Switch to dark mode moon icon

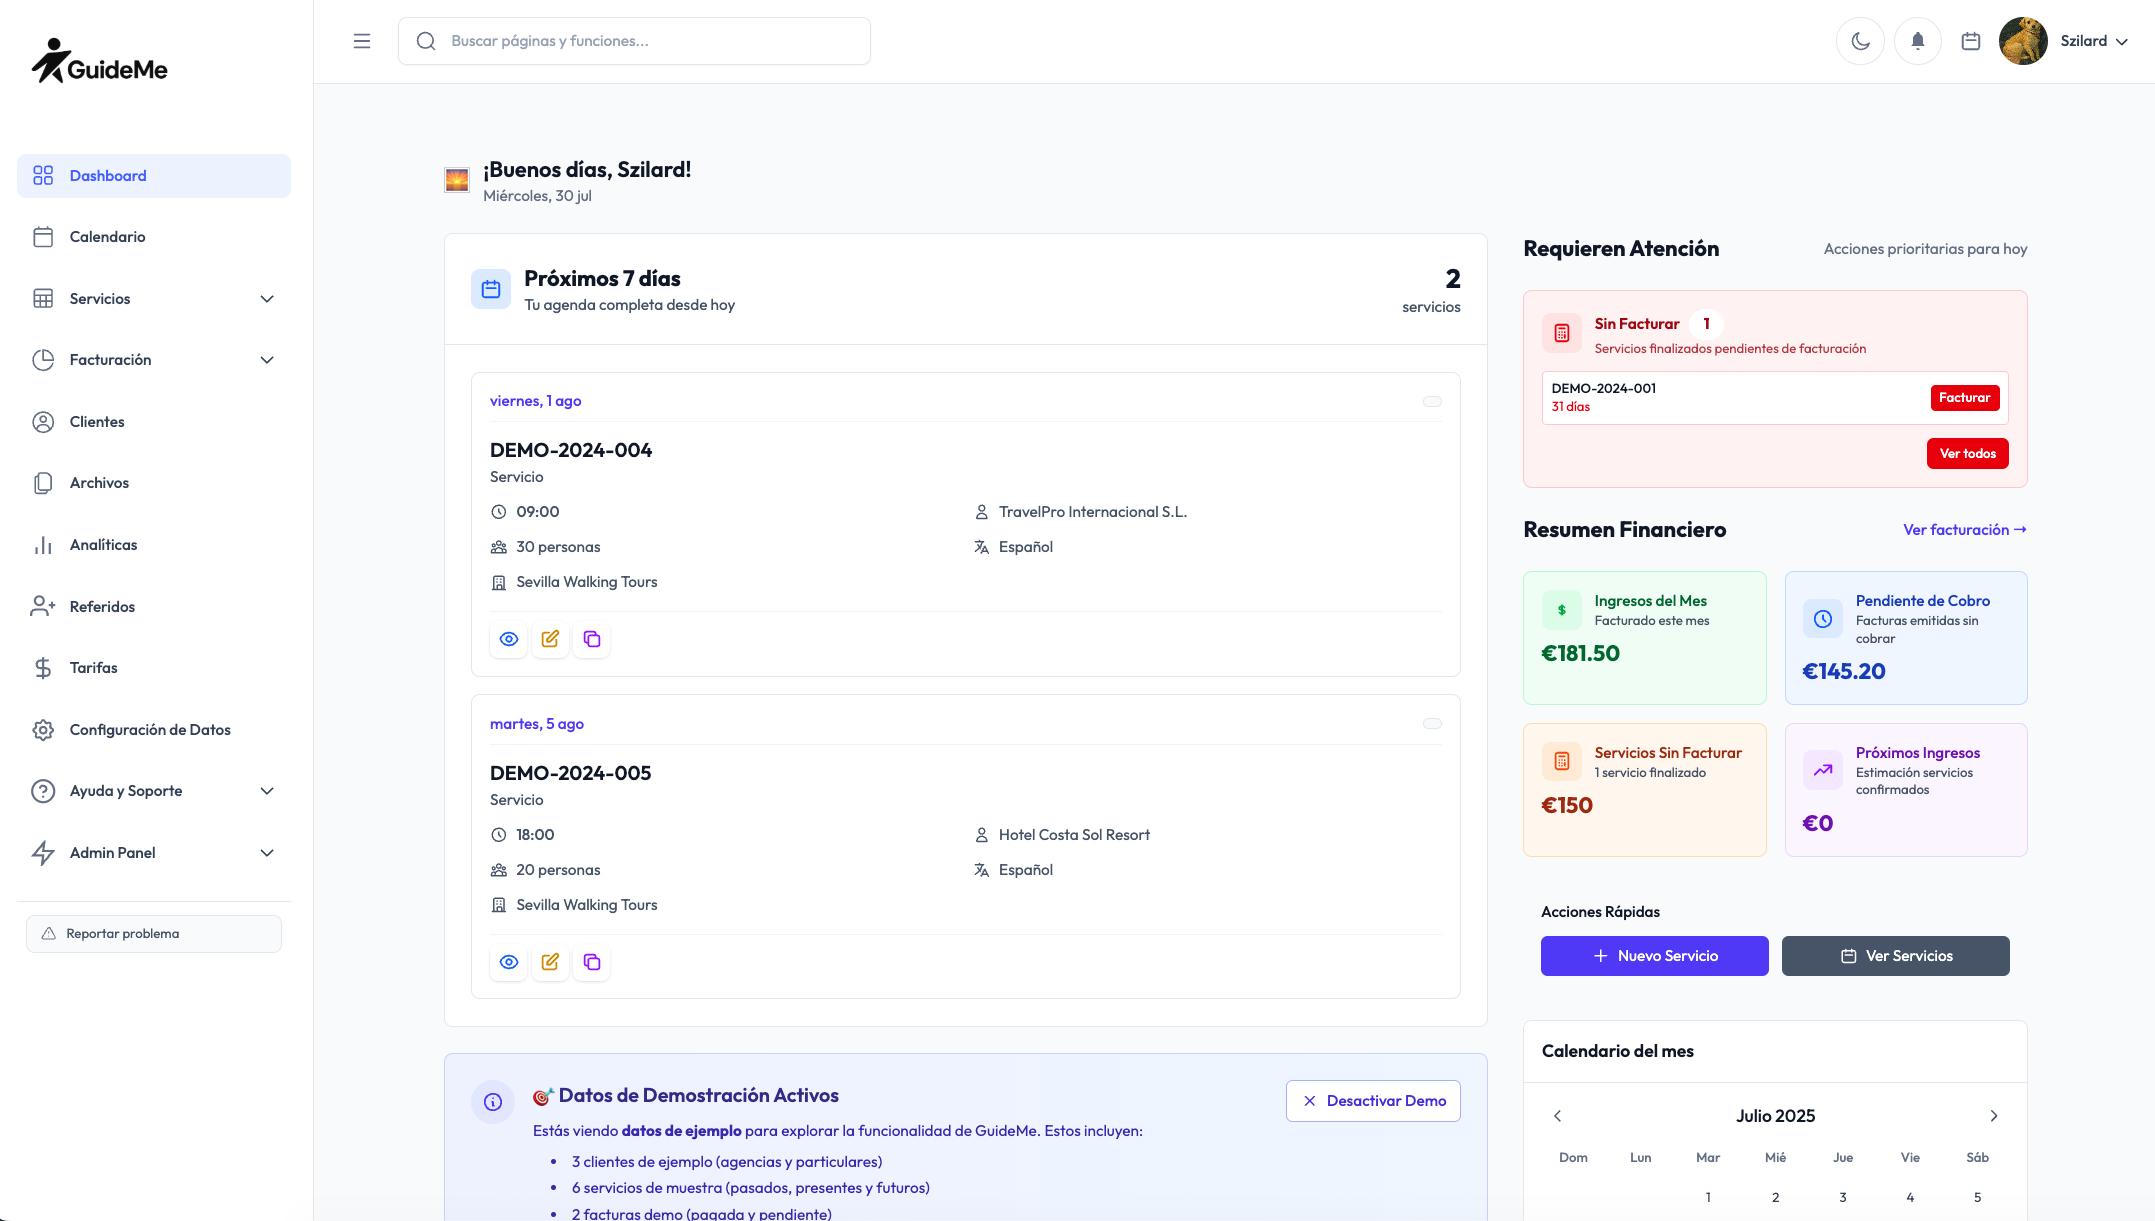[1860, 41]
